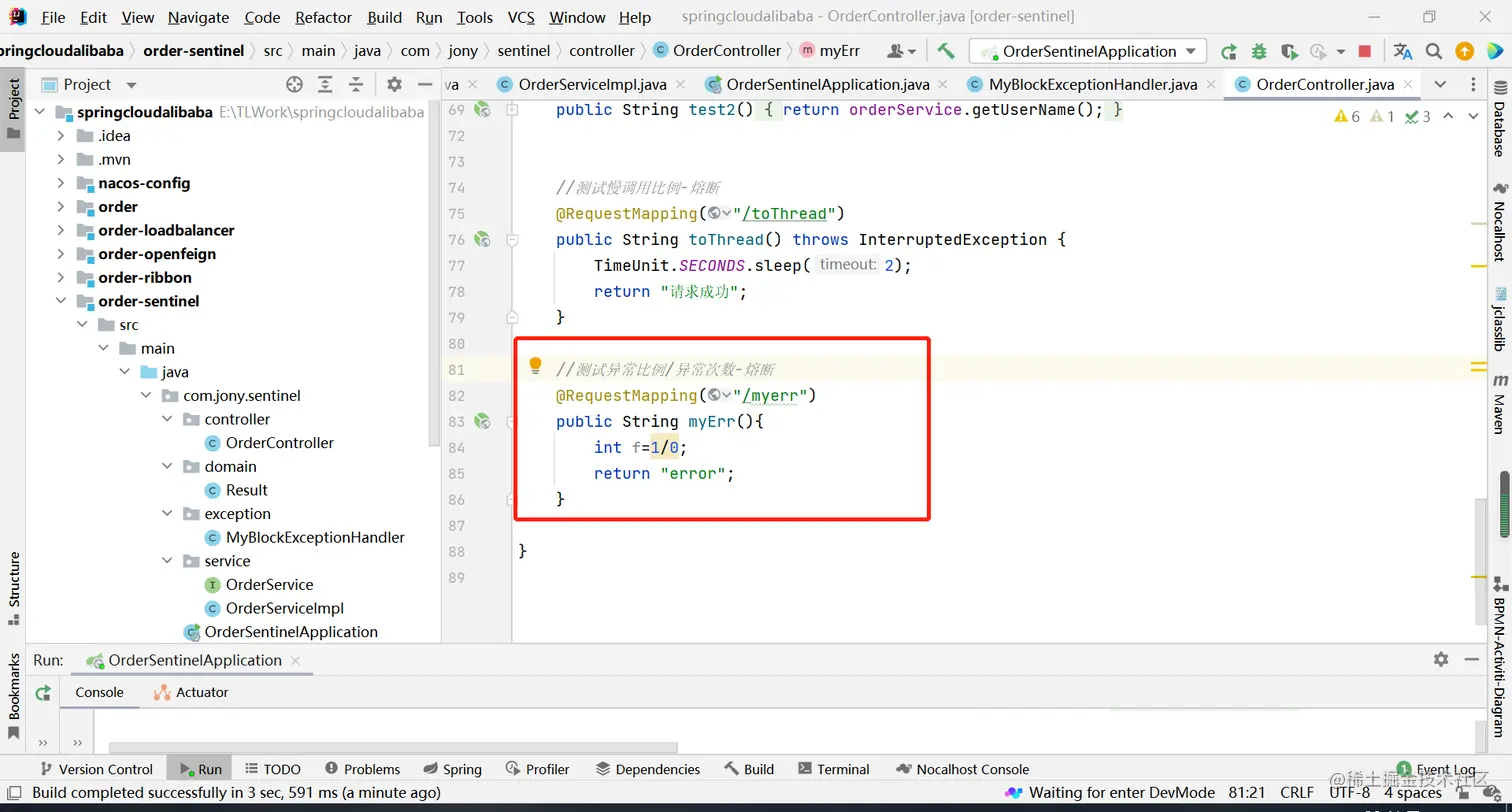Screen dimensions: 1512x812
Task: Click the intention lightbulb on line 81
Action: (535, 366)
